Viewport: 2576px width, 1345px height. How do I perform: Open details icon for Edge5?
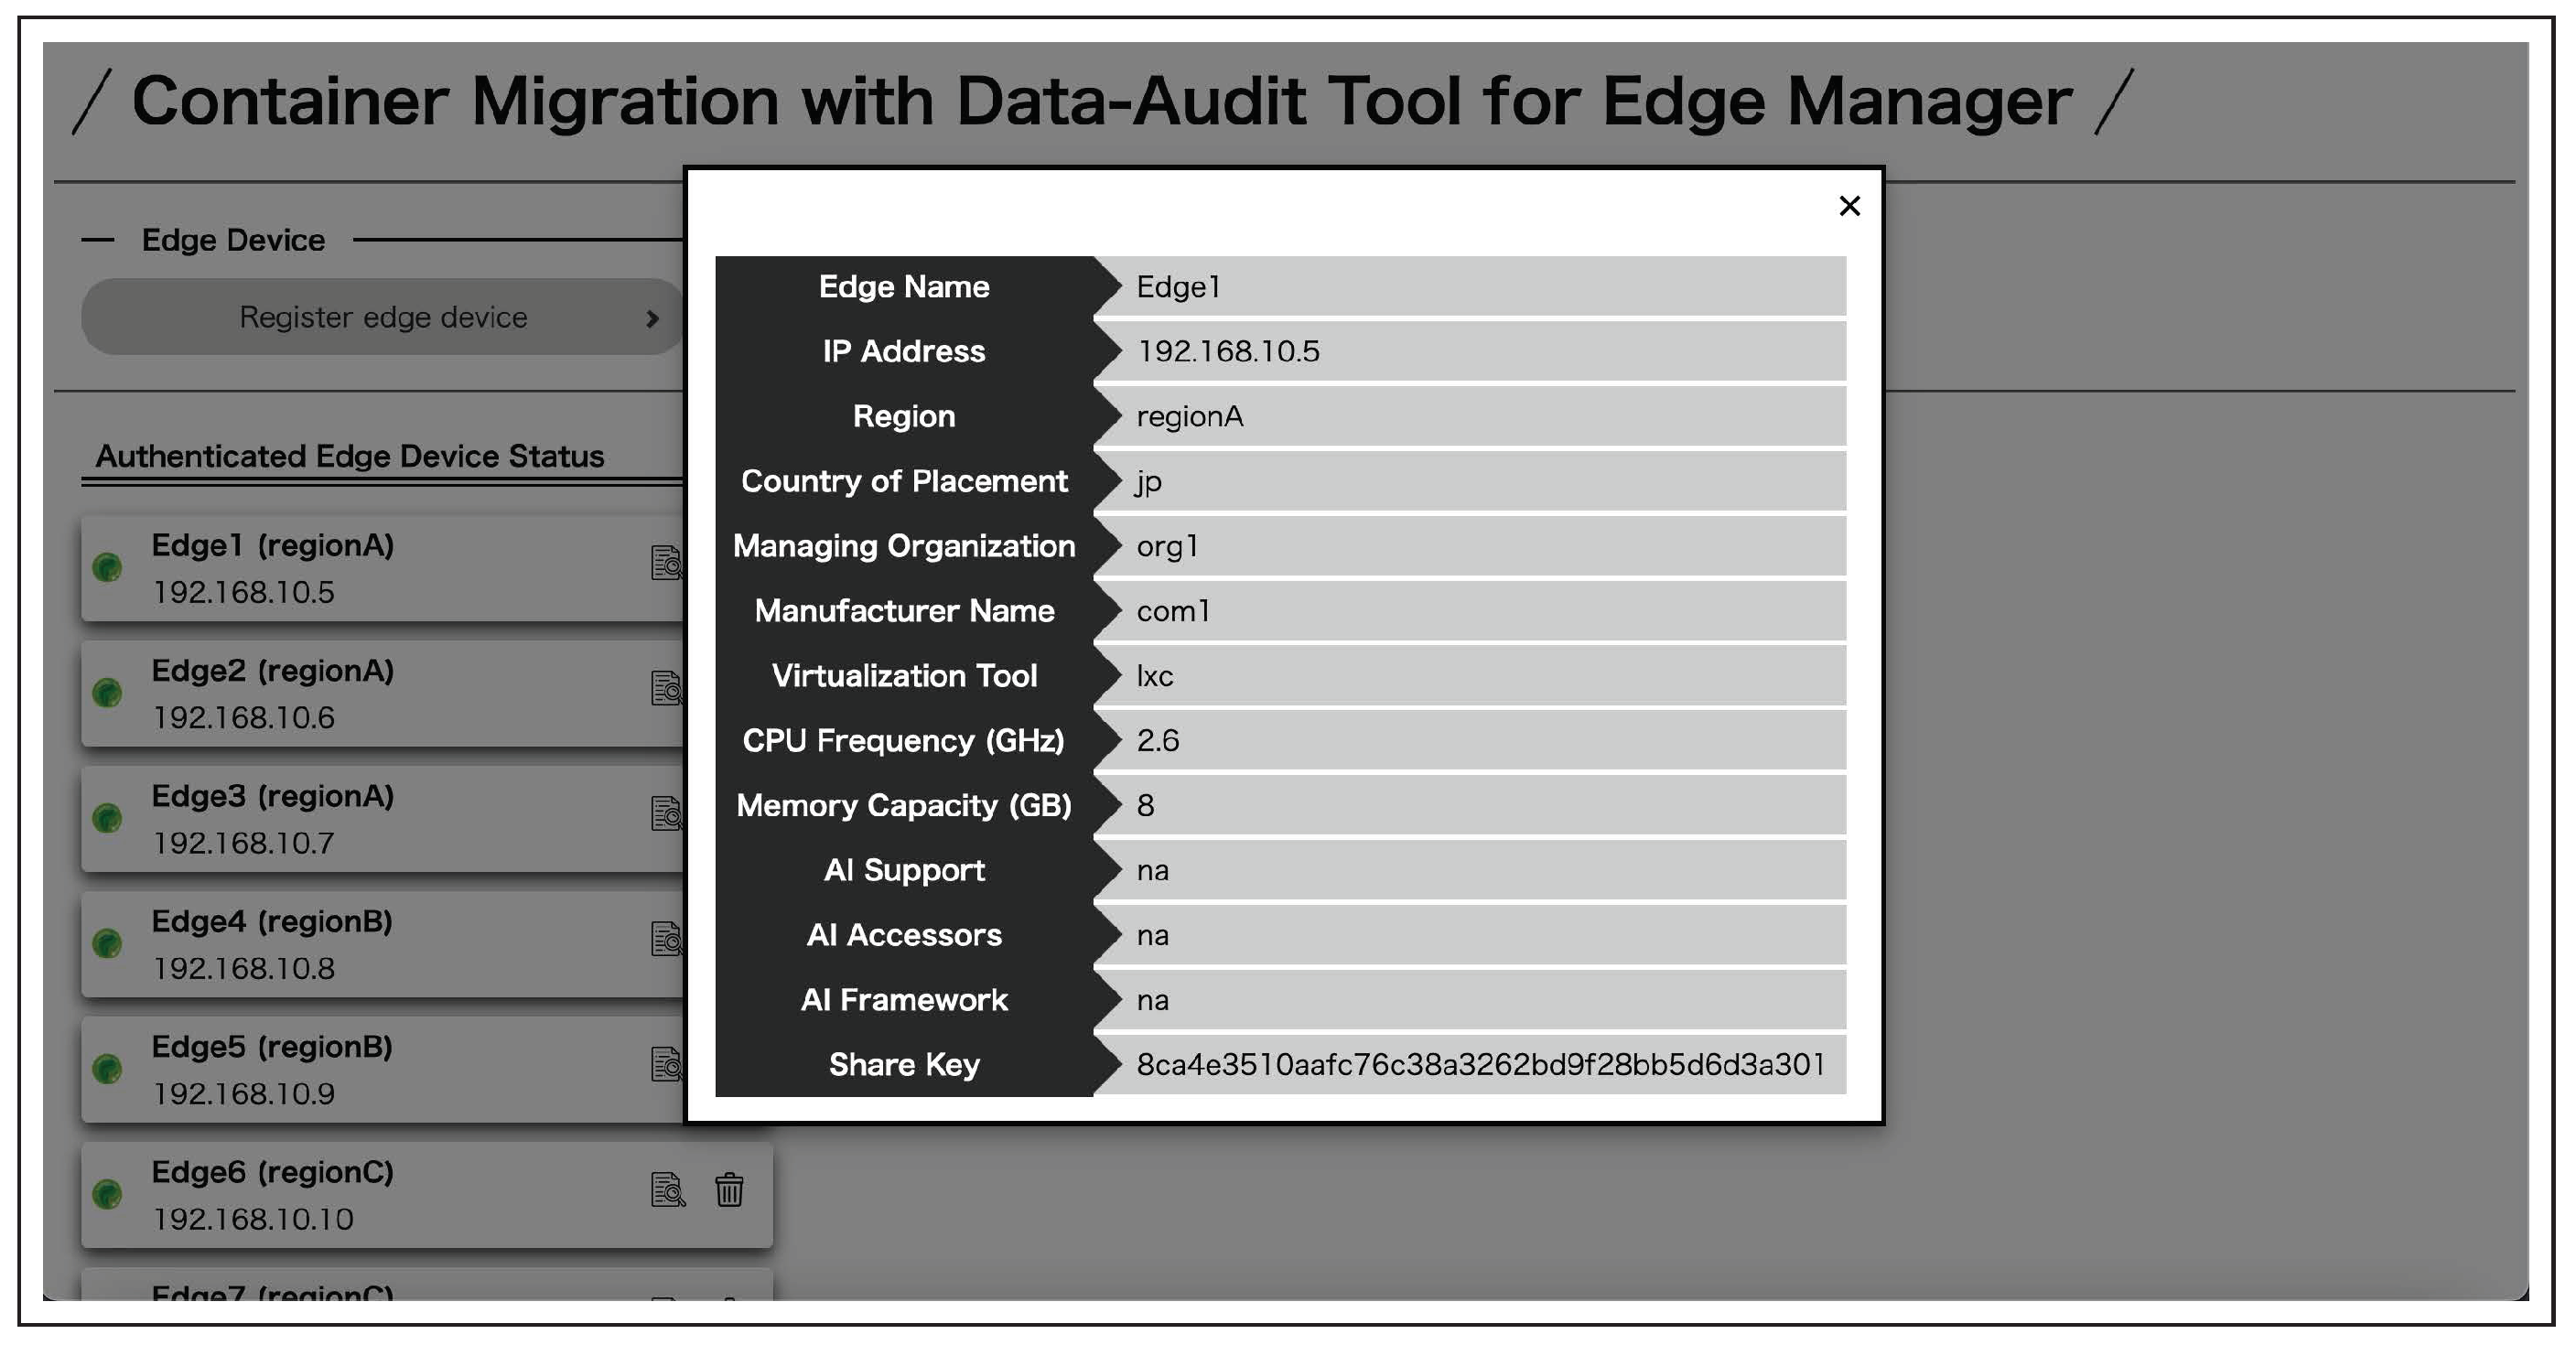pyautogui.click(x=666, y=1064)
